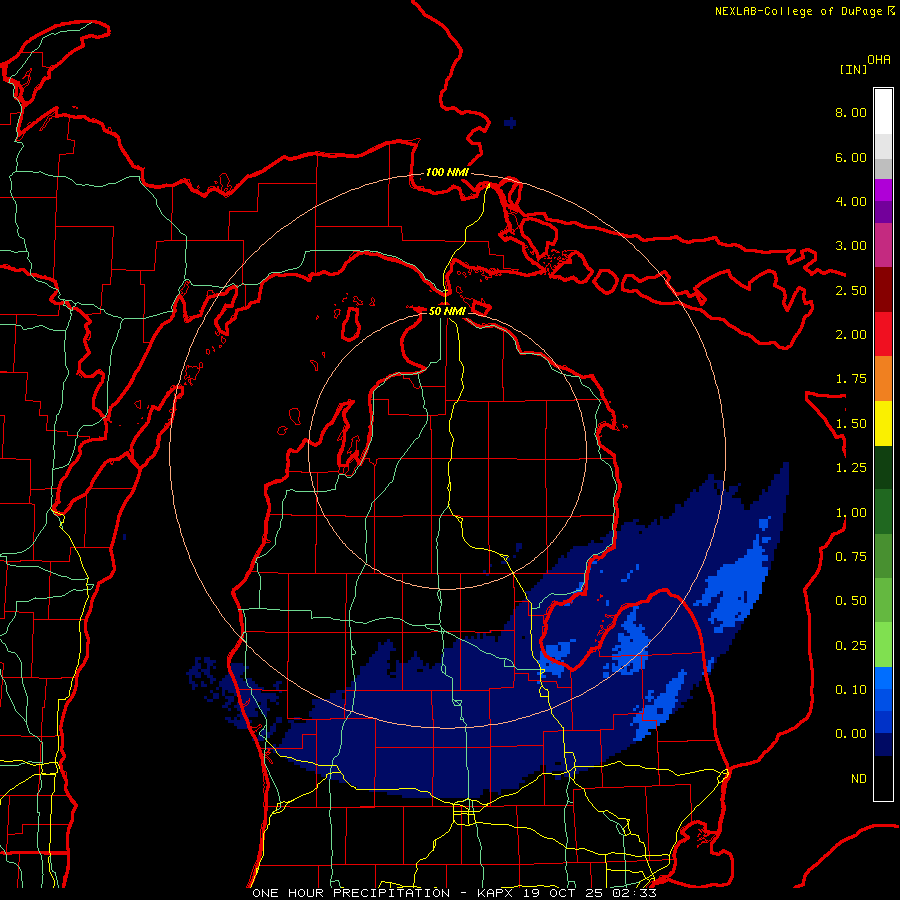Viewport: 900px width, 900px height.
Task: Pick the orange swatch beside 1.75
Action: tap(883, 379)
